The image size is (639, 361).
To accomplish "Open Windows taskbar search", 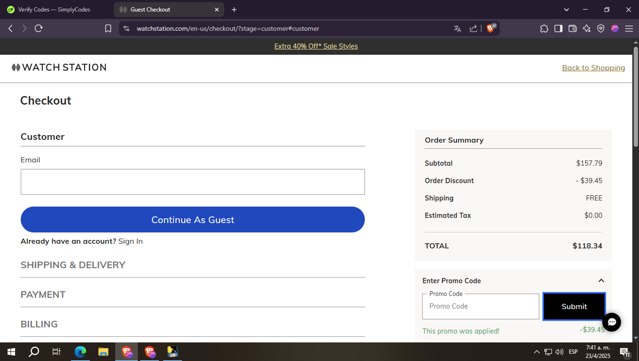I will coord(34,352).
